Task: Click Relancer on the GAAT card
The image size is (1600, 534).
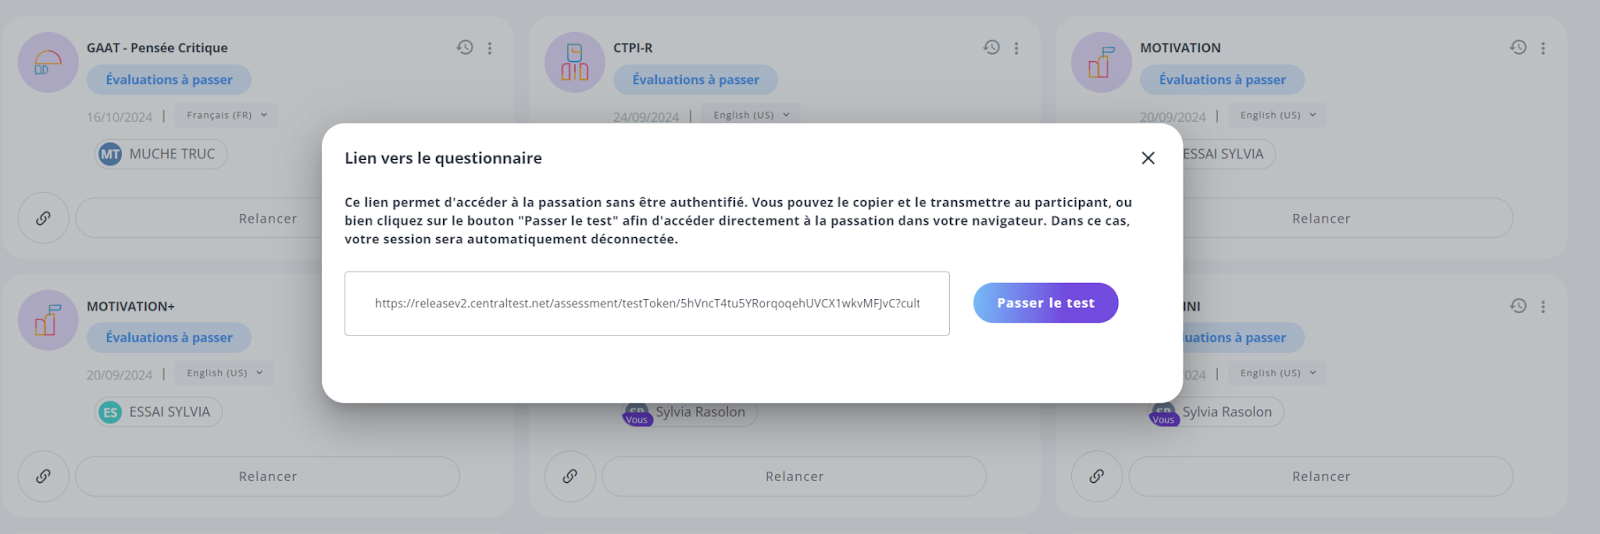Action: 267,218
